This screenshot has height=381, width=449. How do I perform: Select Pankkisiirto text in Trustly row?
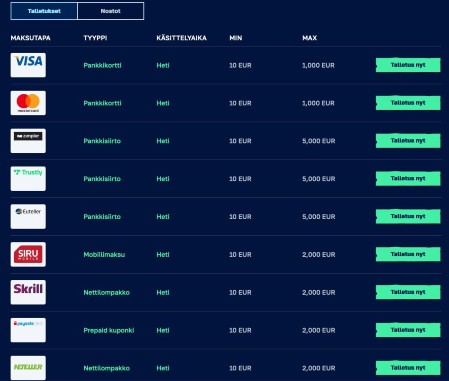(102, 179)
